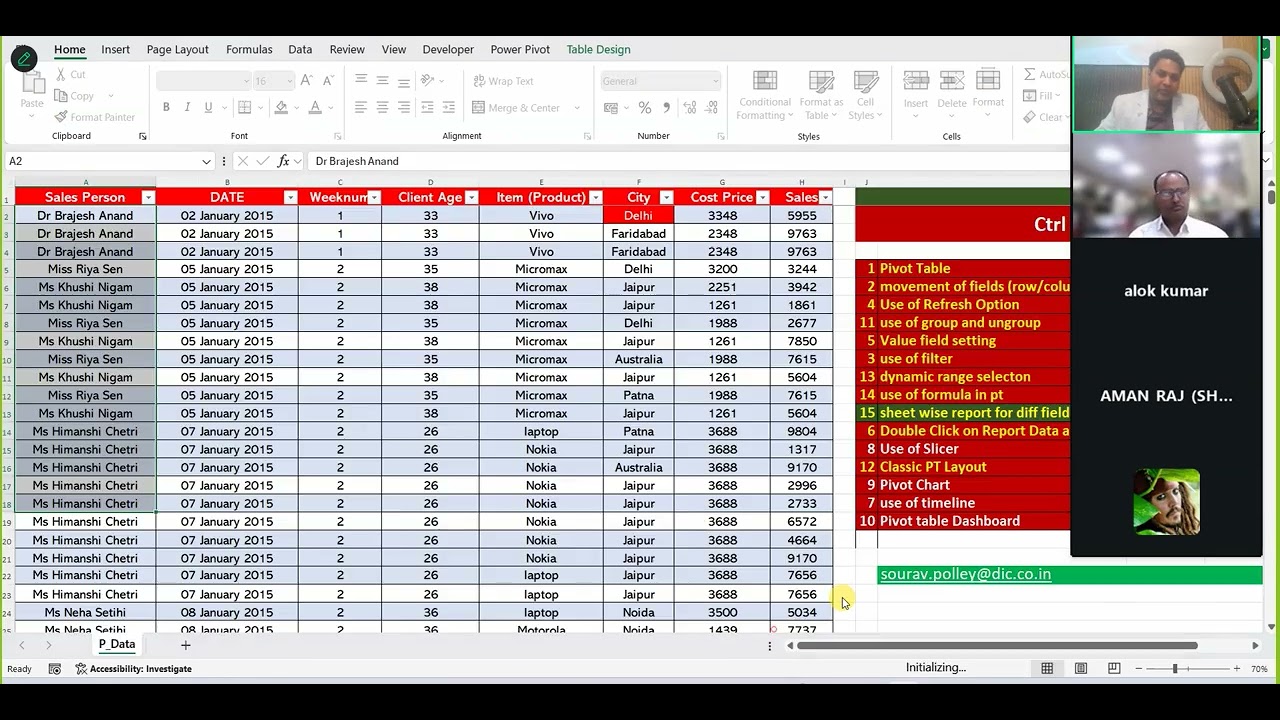1280x720 pixels.
Task: Open Merge & Center dropdown arrow
Action: [x=577, y=108]
